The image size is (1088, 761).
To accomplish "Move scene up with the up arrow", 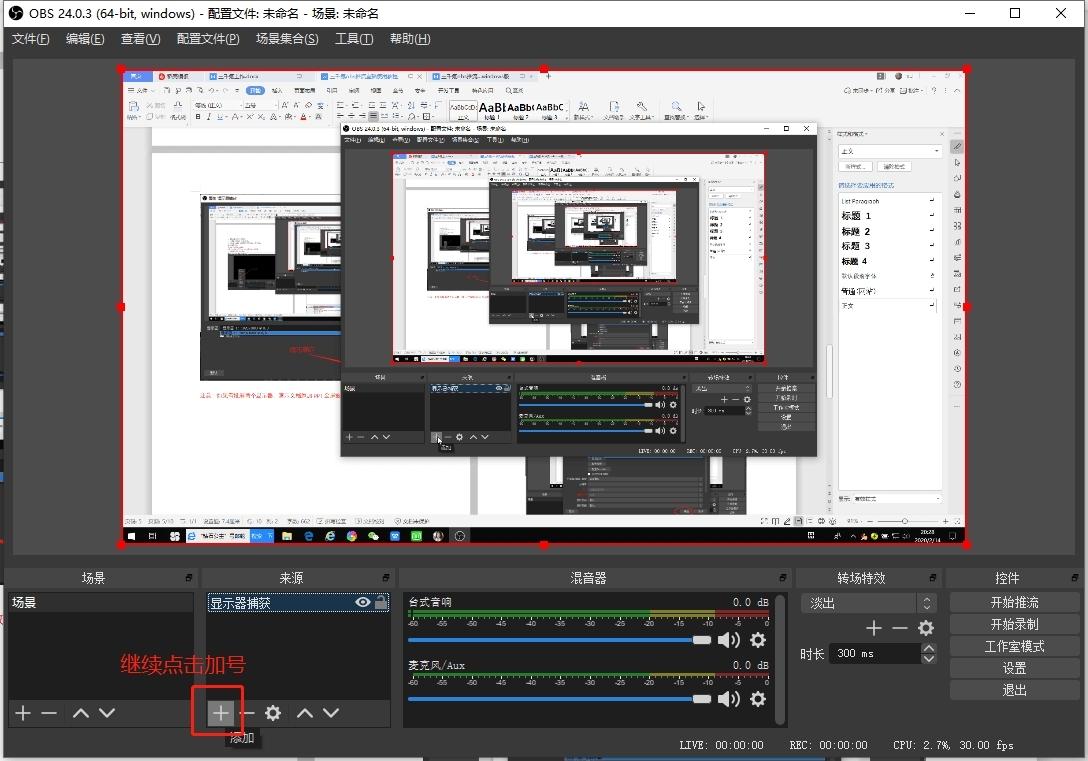I will click(x=80, y=712).
